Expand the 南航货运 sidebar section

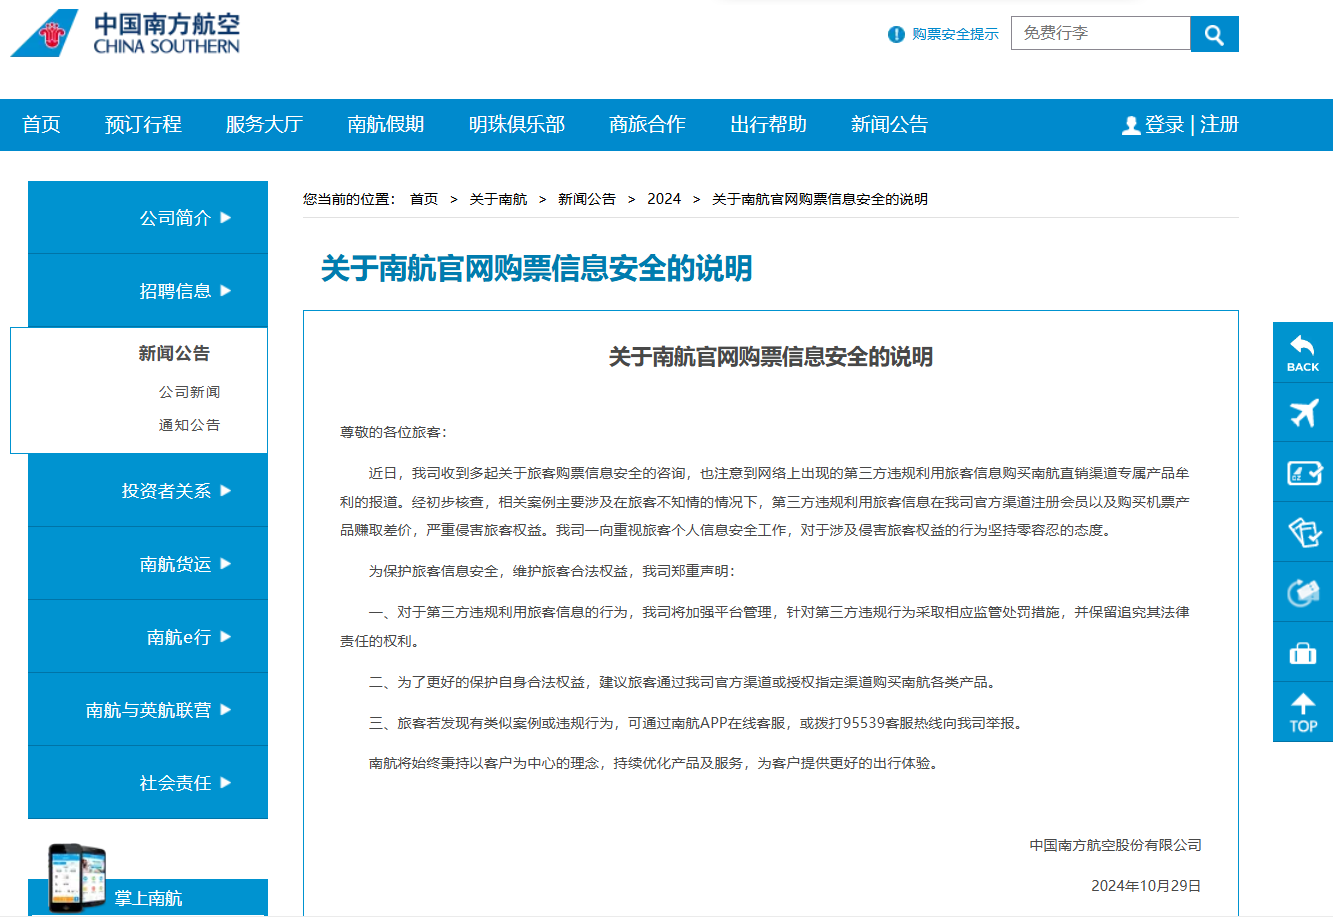pyautogui.click(x=184, y=564)
